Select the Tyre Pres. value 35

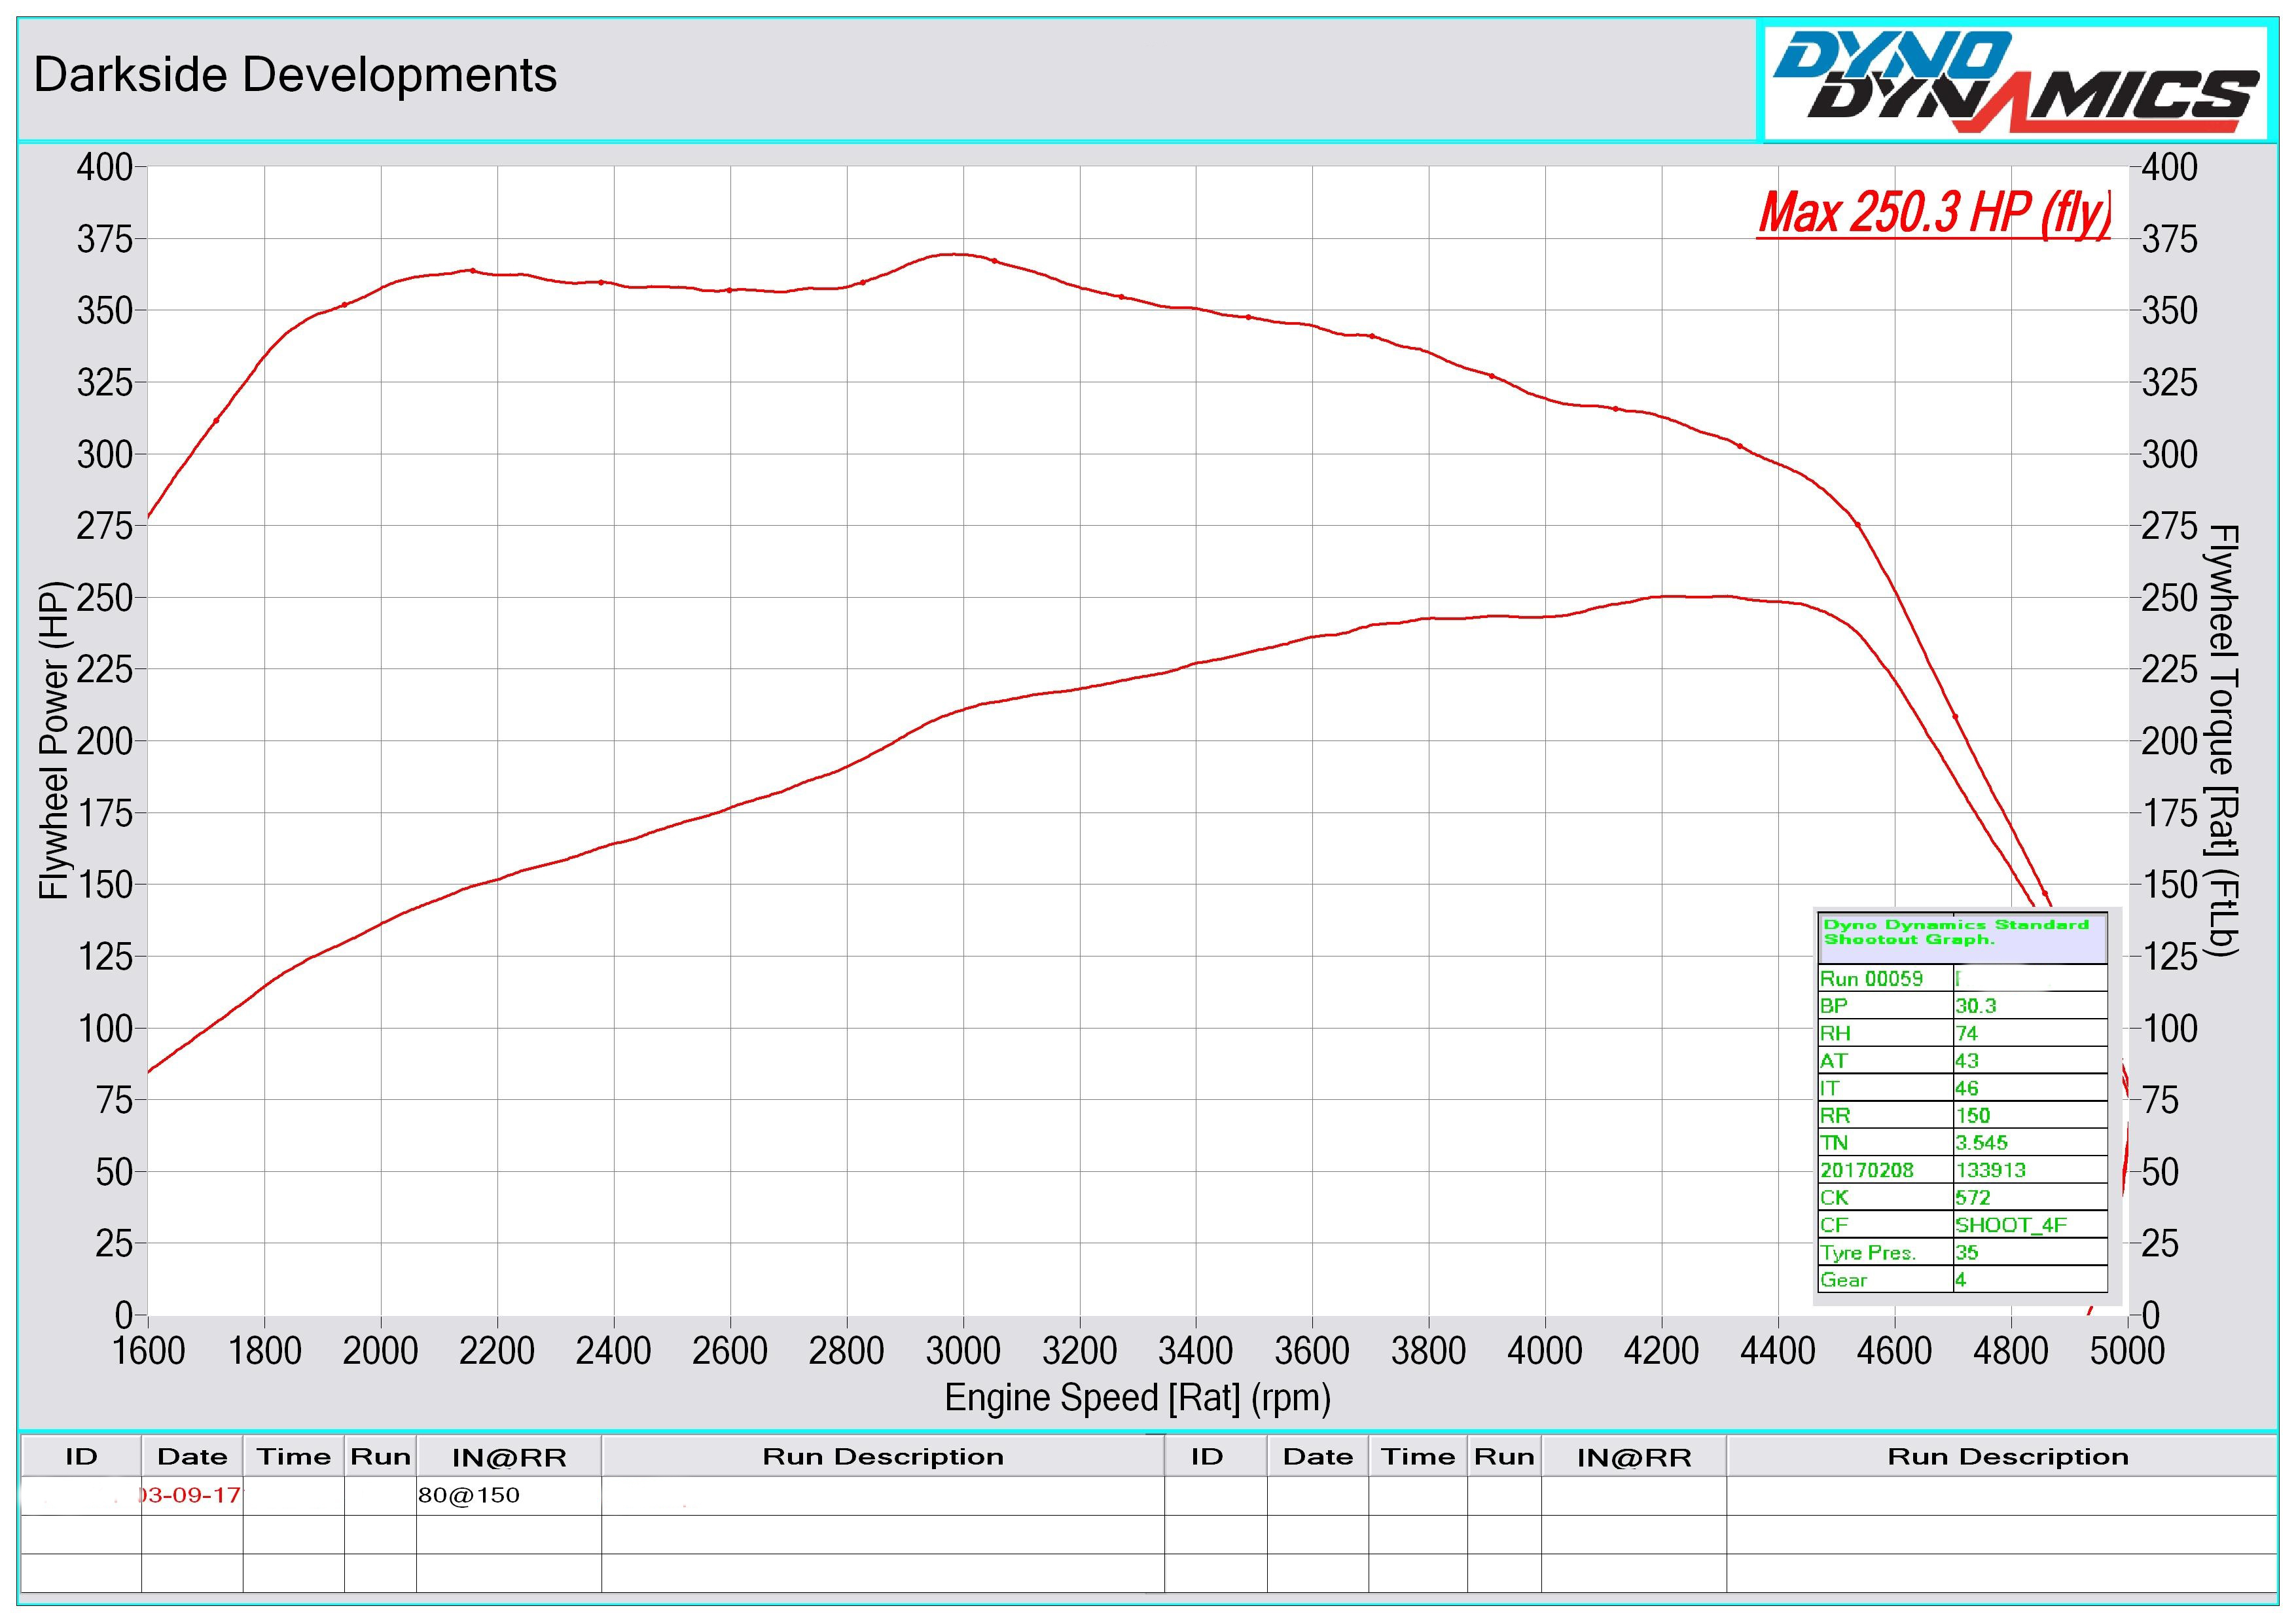click(1967, 1252)
